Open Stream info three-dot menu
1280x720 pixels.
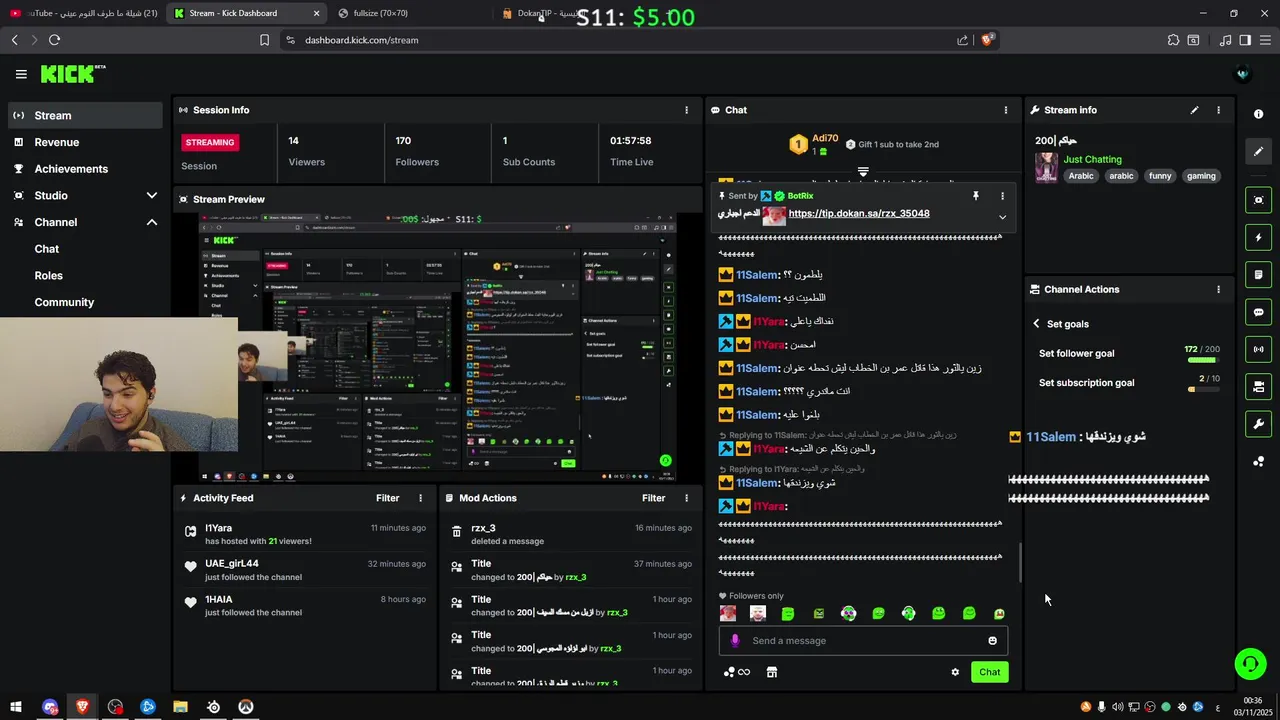pyautogui.click(x=1218, y=110)
